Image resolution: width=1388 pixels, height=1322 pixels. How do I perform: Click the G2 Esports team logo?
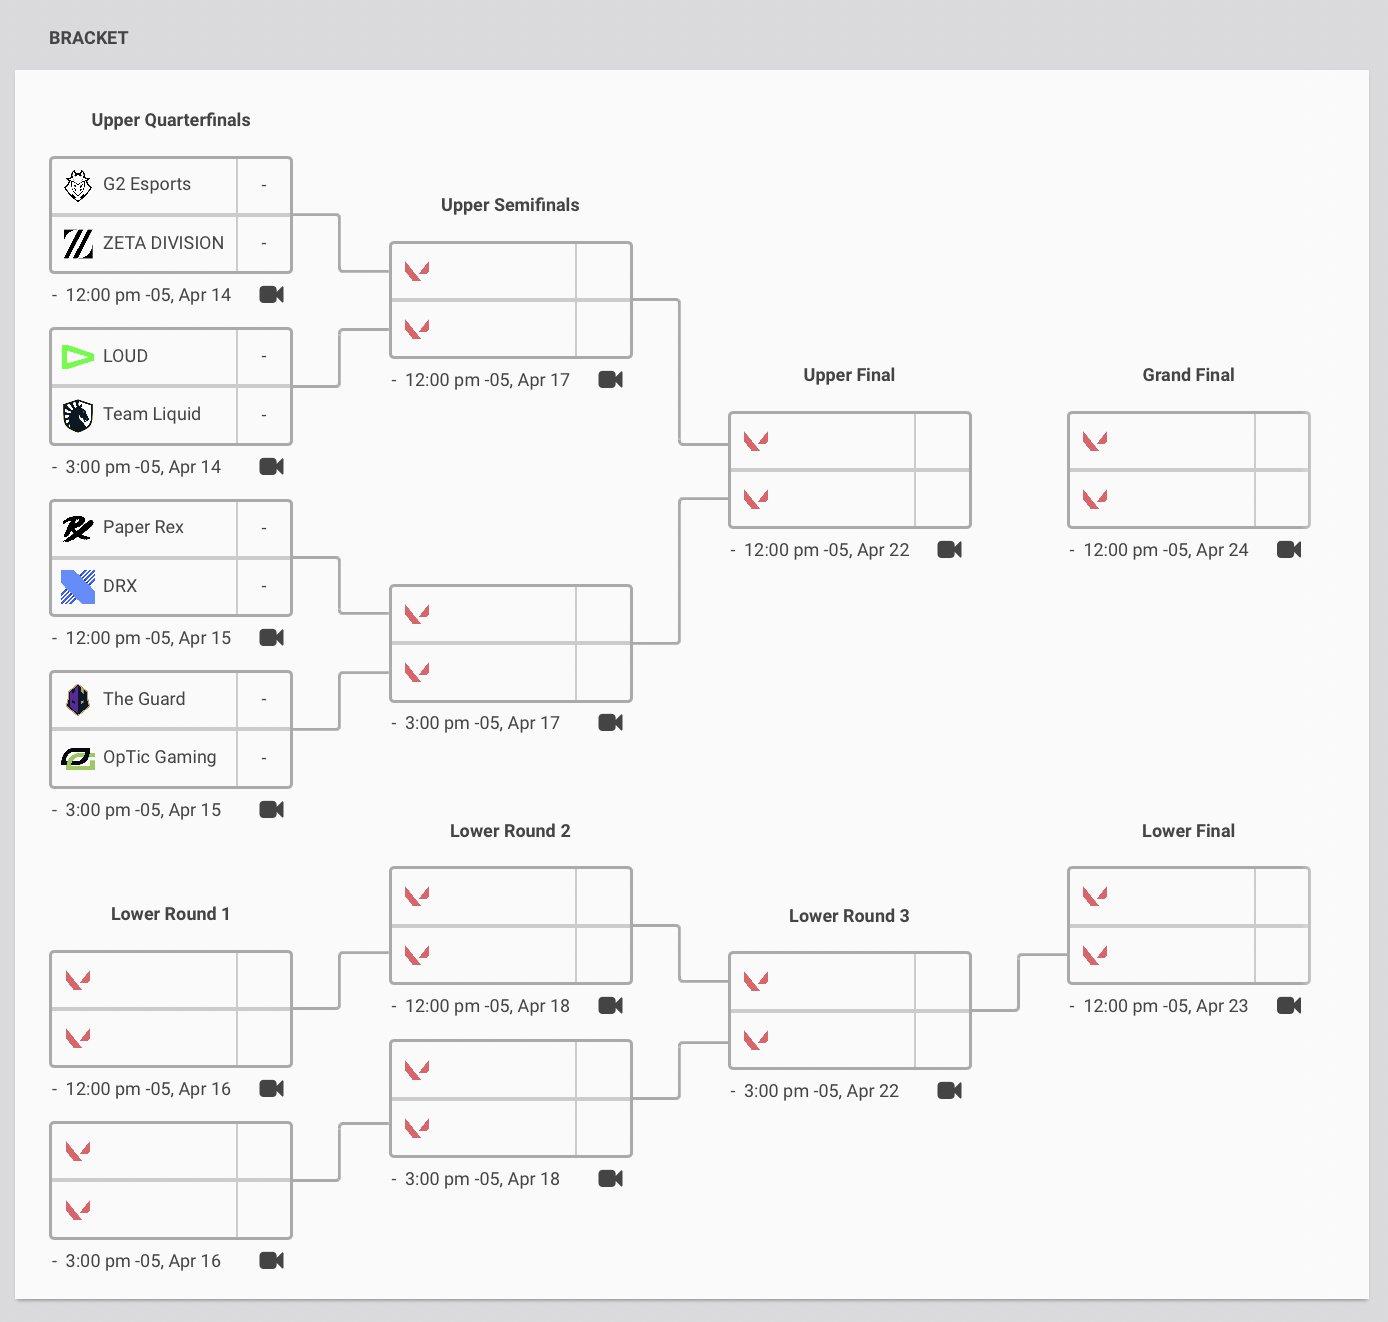click(78, 185)
